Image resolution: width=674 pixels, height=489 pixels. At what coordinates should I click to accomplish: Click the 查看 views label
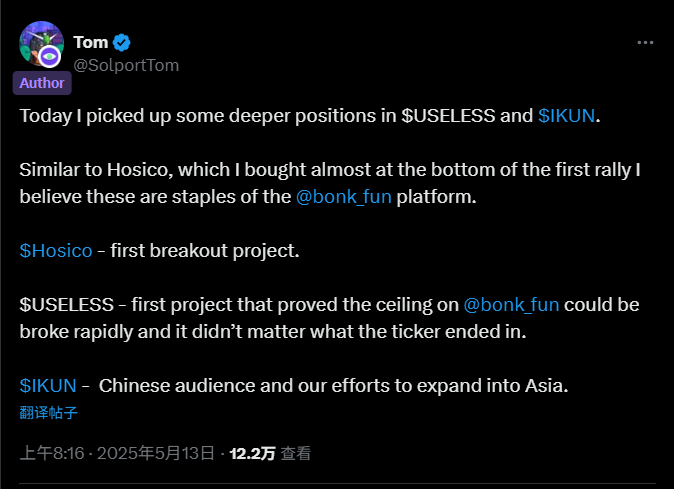coord(295,453)
